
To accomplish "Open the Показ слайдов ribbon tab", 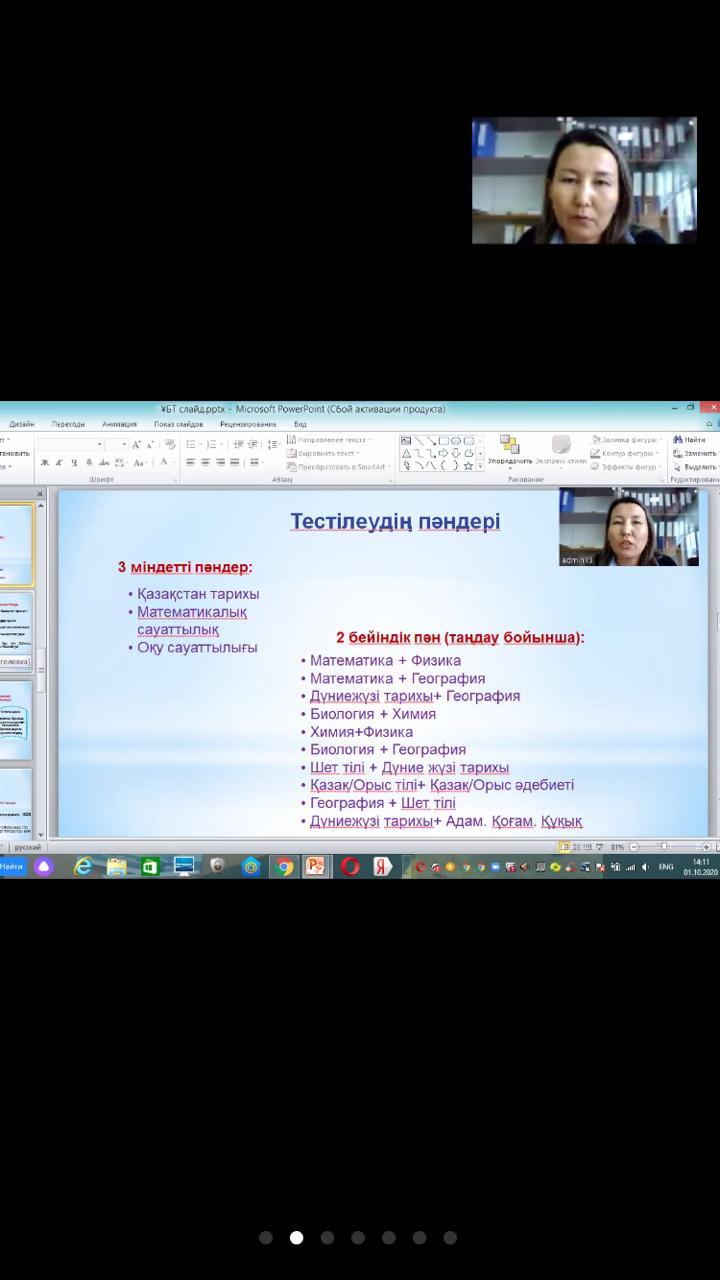I will tap(178, 424).
